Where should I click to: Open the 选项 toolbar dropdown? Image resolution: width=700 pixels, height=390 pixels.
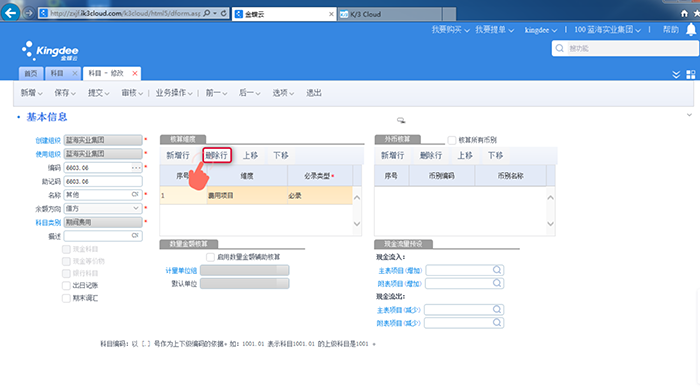(x=283, y=93)
